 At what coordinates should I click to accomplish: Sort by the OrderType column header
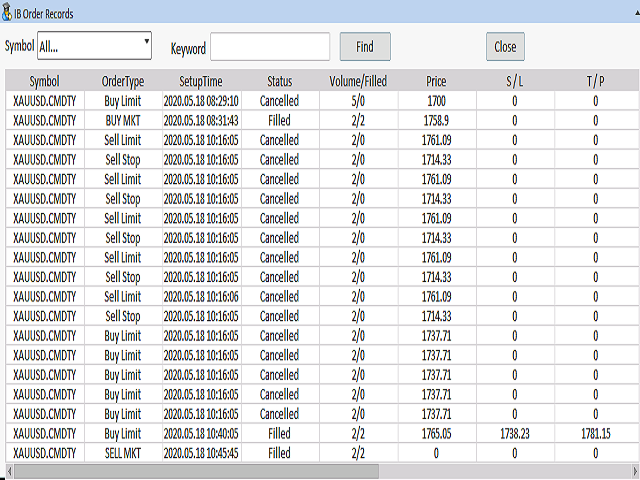pos(123,81)
